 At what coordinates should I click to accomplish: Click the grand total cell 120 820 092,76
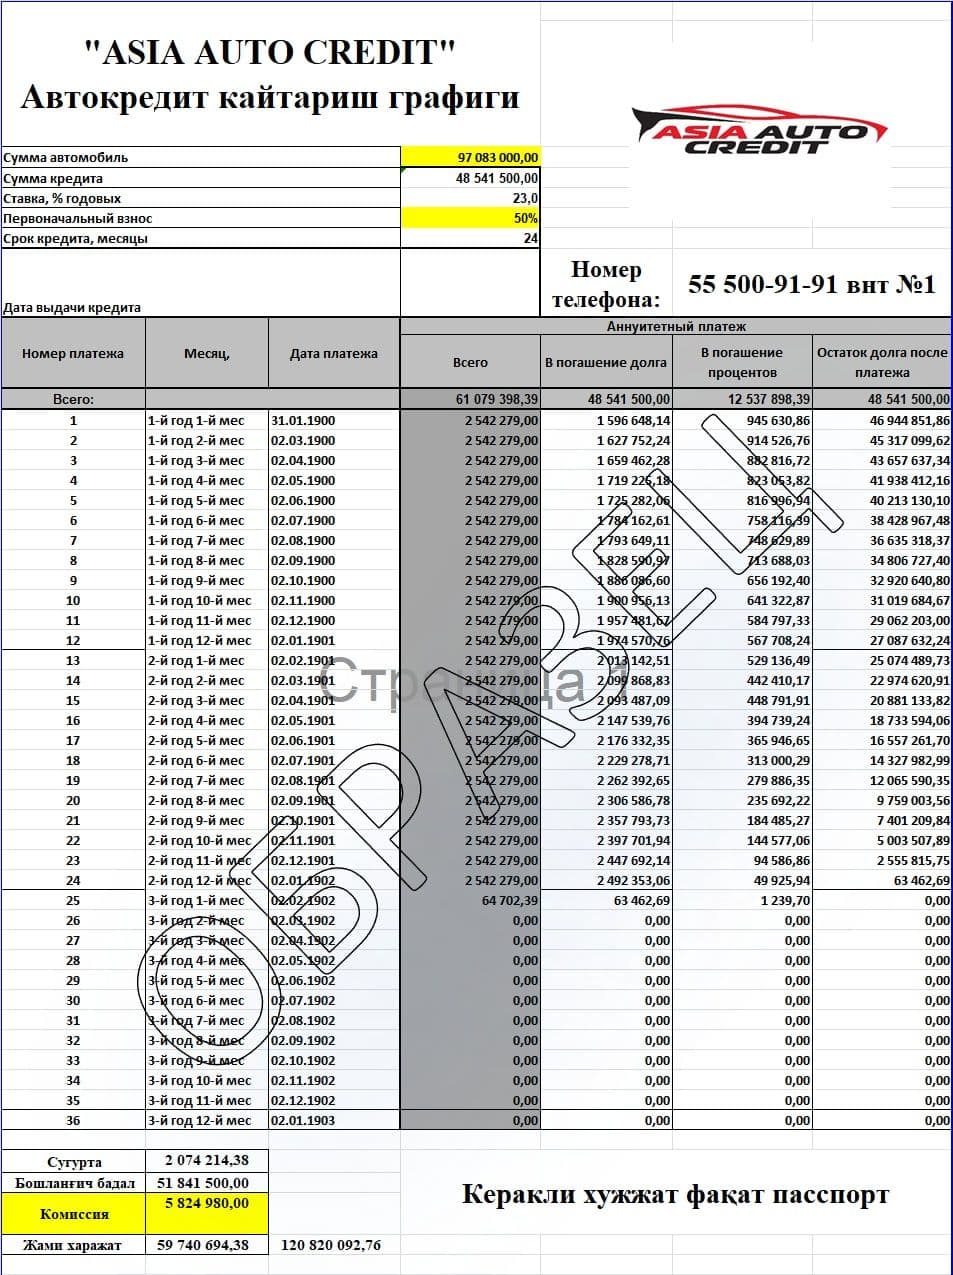click(x=334, y=1245)
